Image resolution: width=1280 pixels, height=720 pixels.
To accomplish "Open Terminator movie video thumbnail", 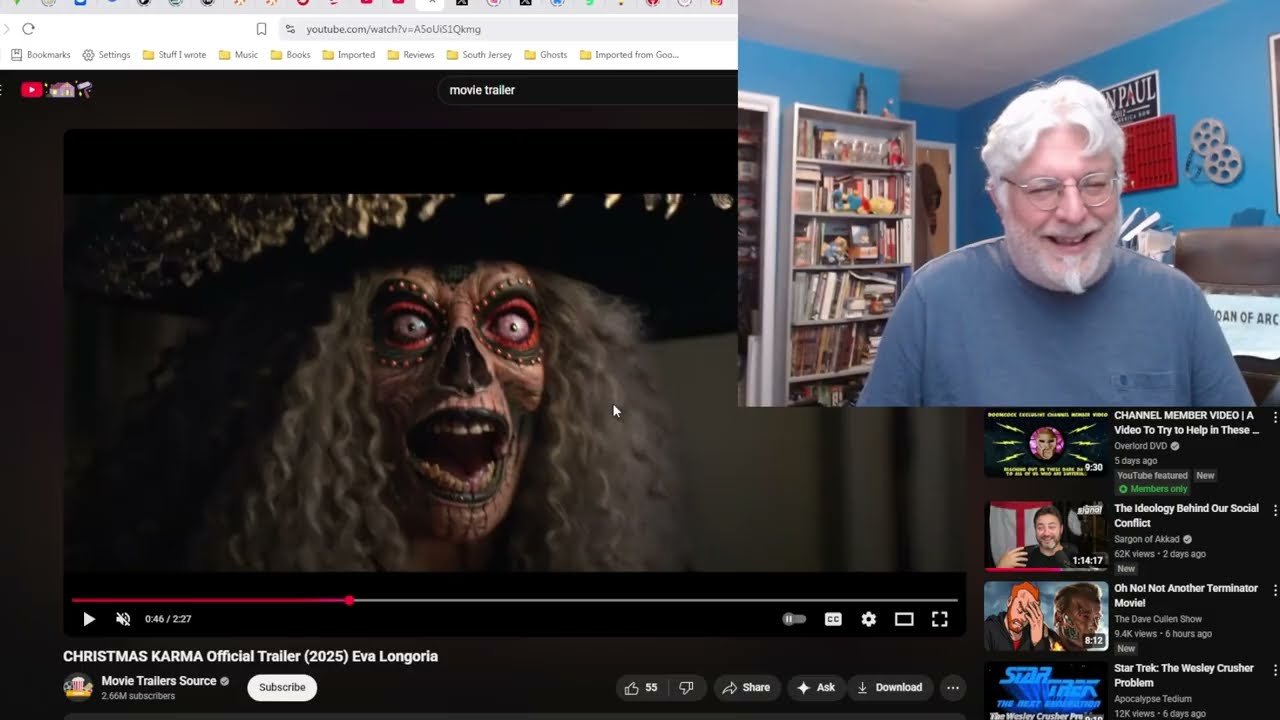I will pyautogui.click(x=1046, y=616).
